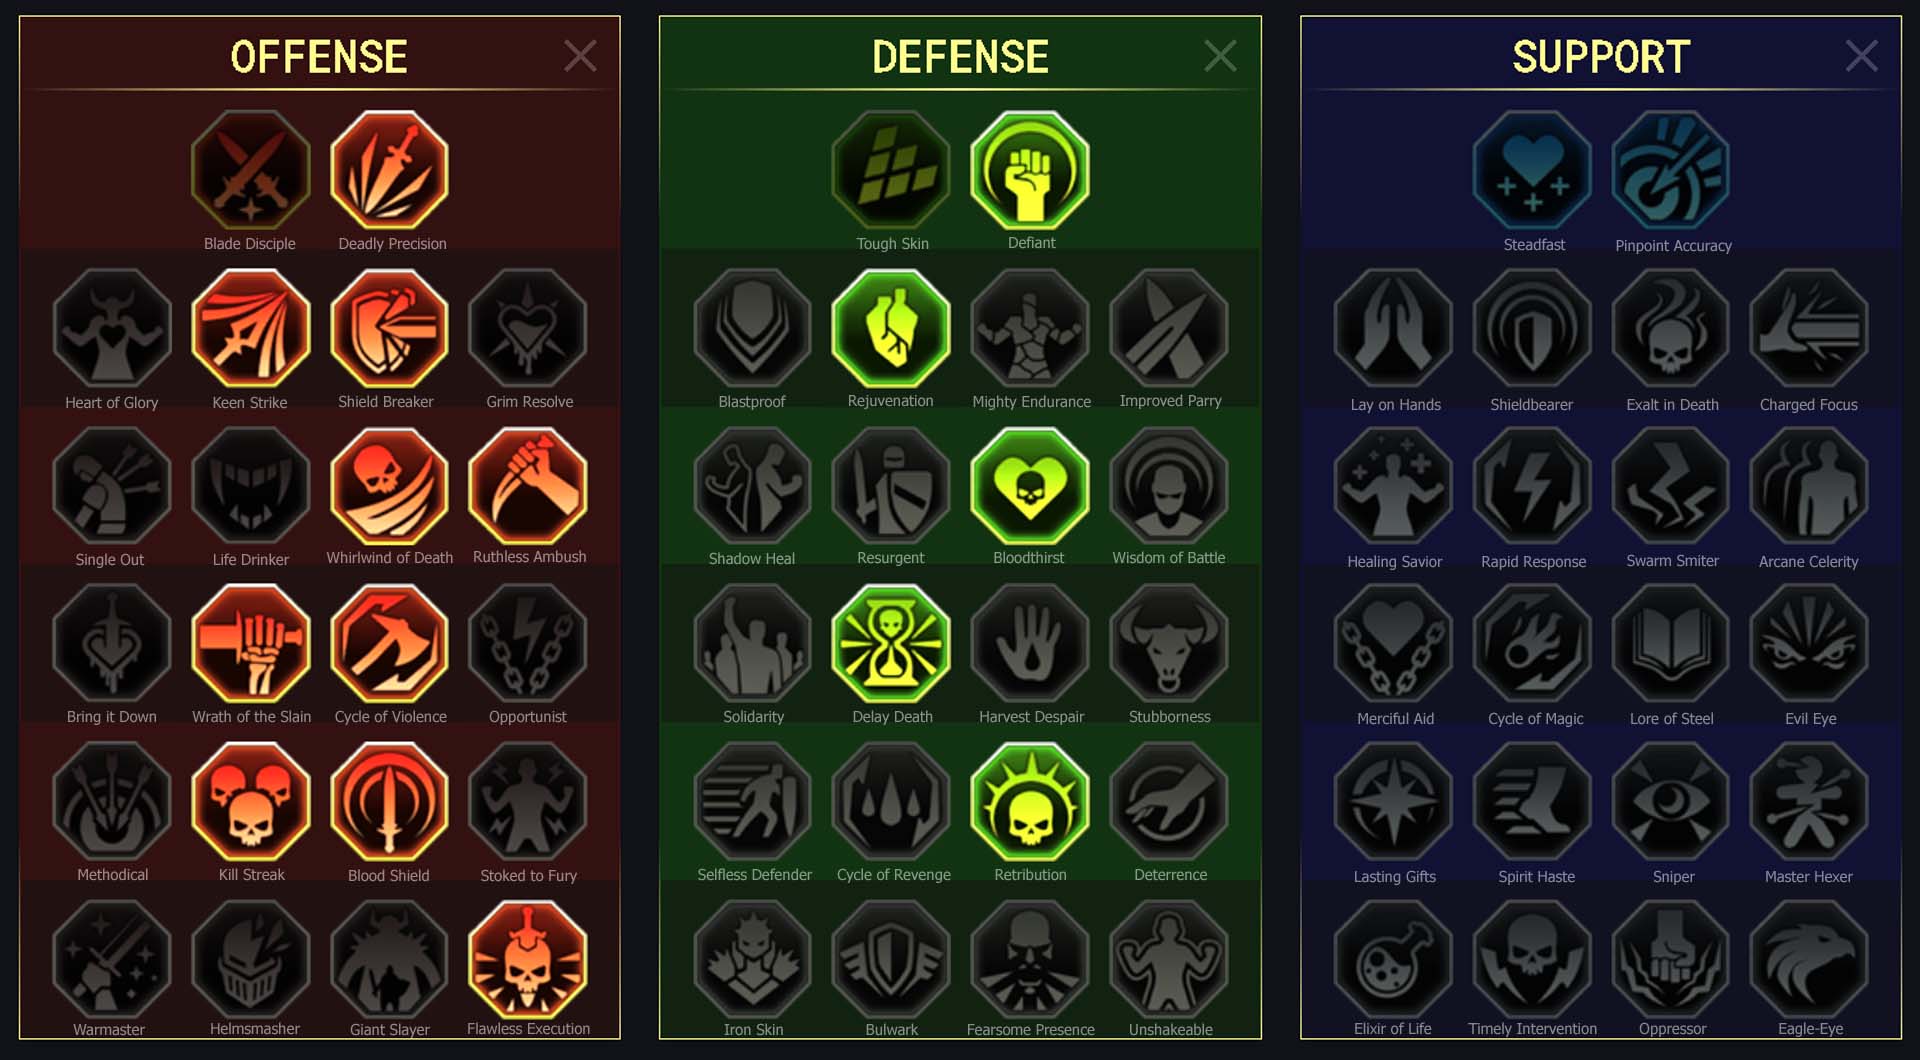The image size is (1920, 1060).
Task: Close the Offense mastery panel
Action: (x=580, y=56)
